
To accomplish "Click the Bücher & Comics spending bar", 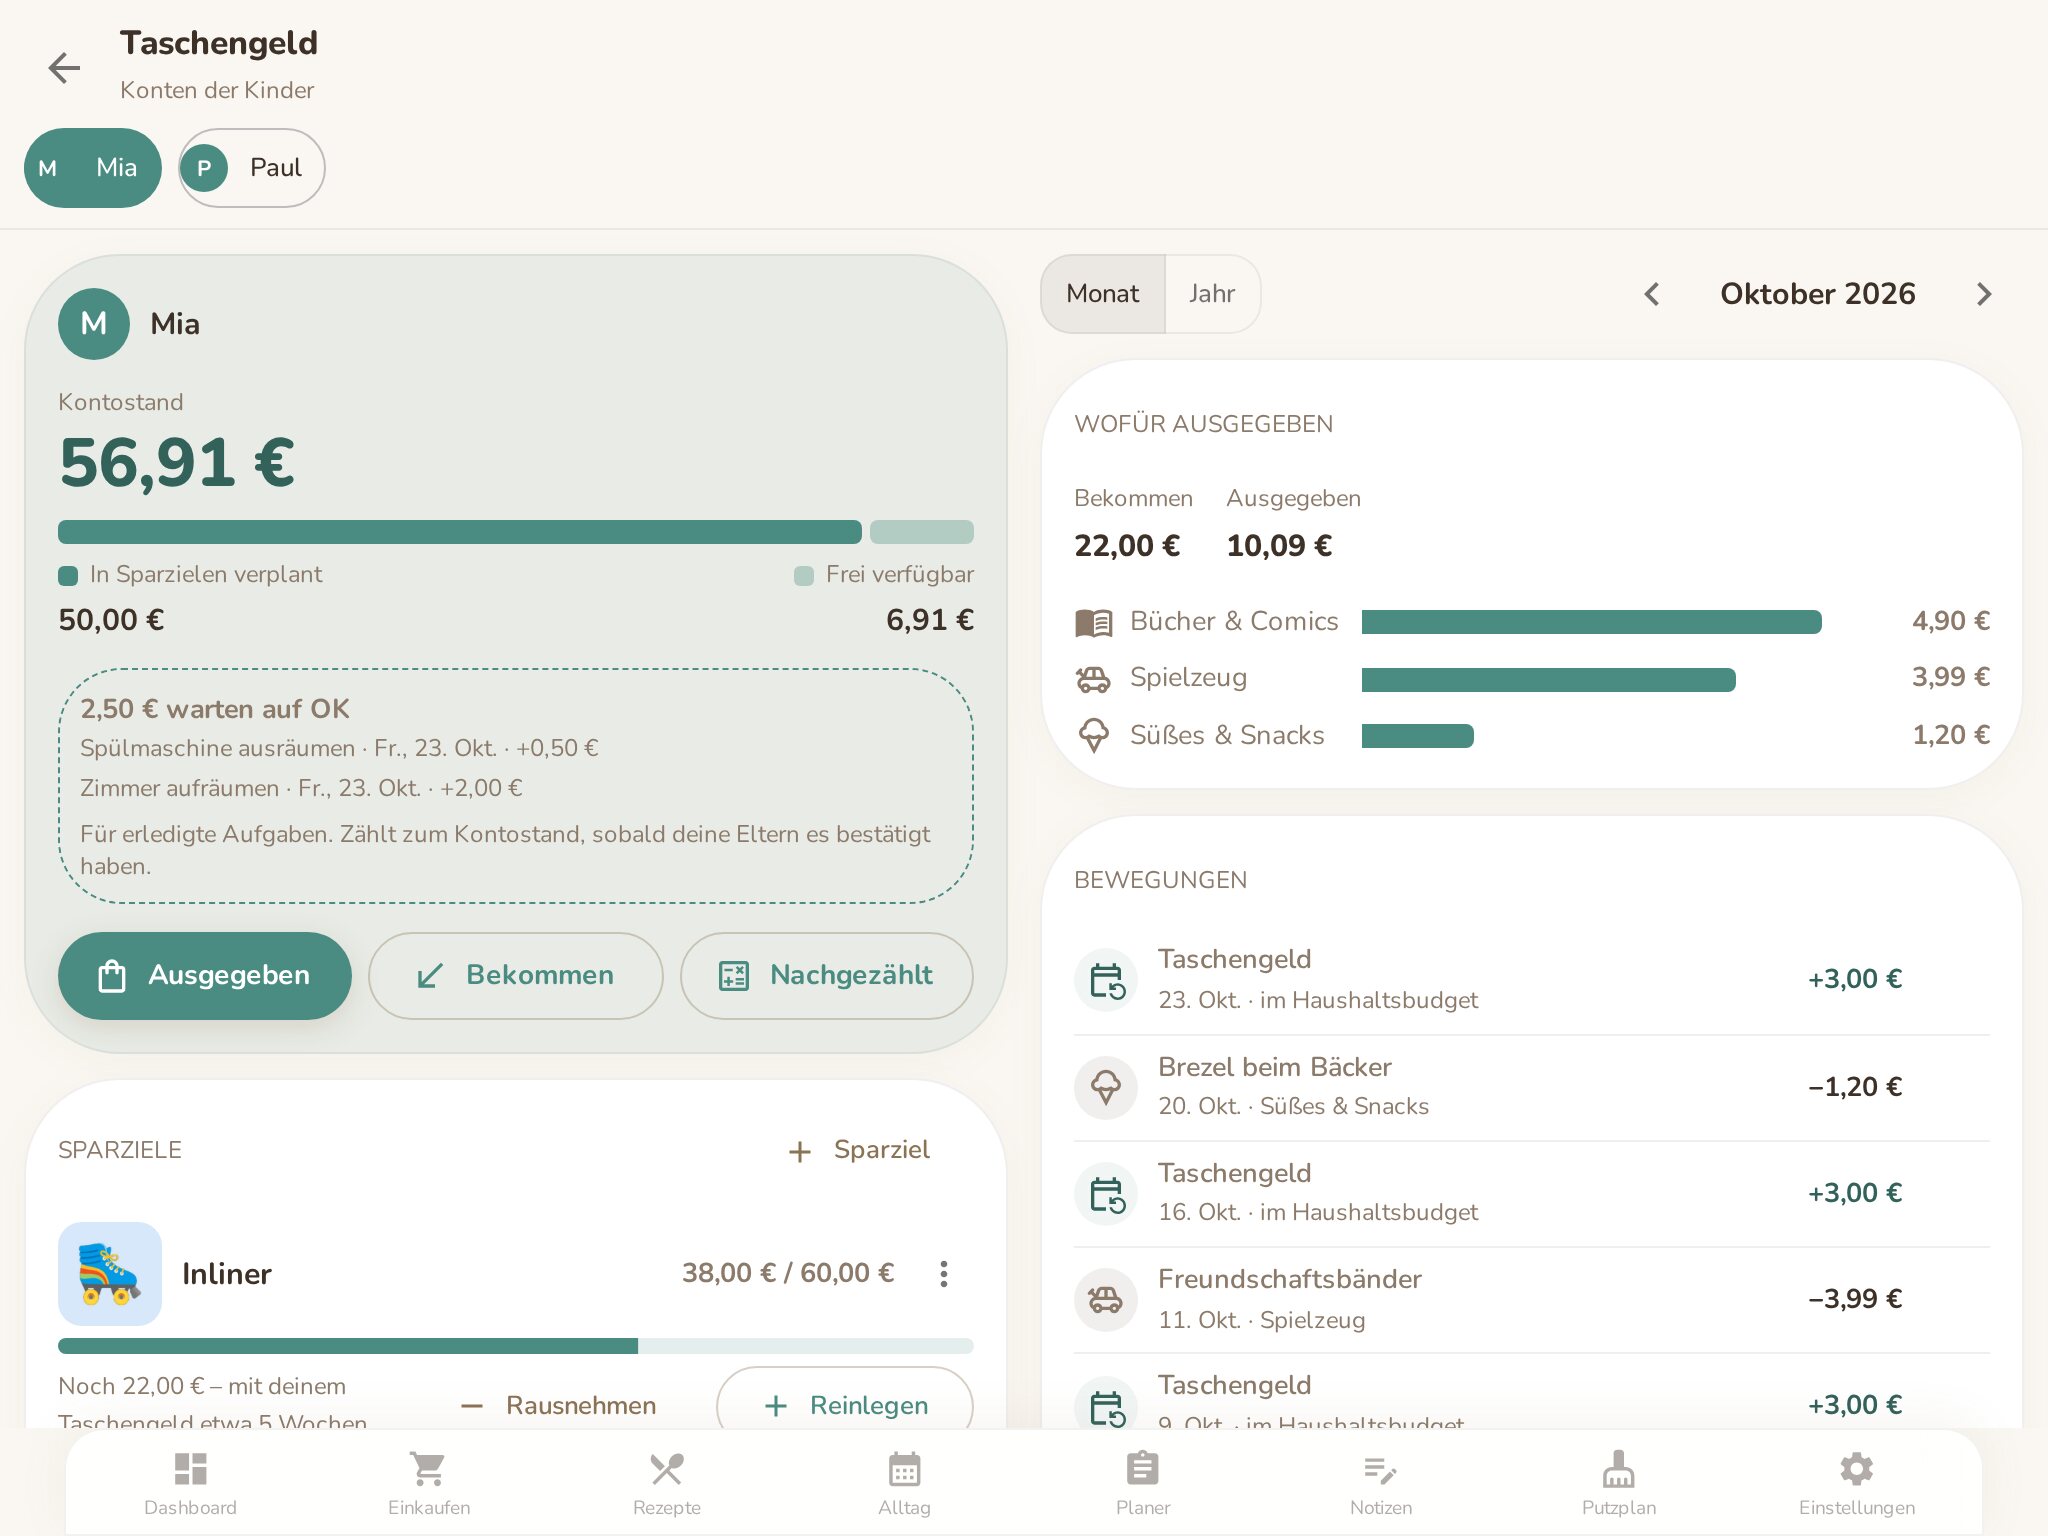I will [1592, 622].
